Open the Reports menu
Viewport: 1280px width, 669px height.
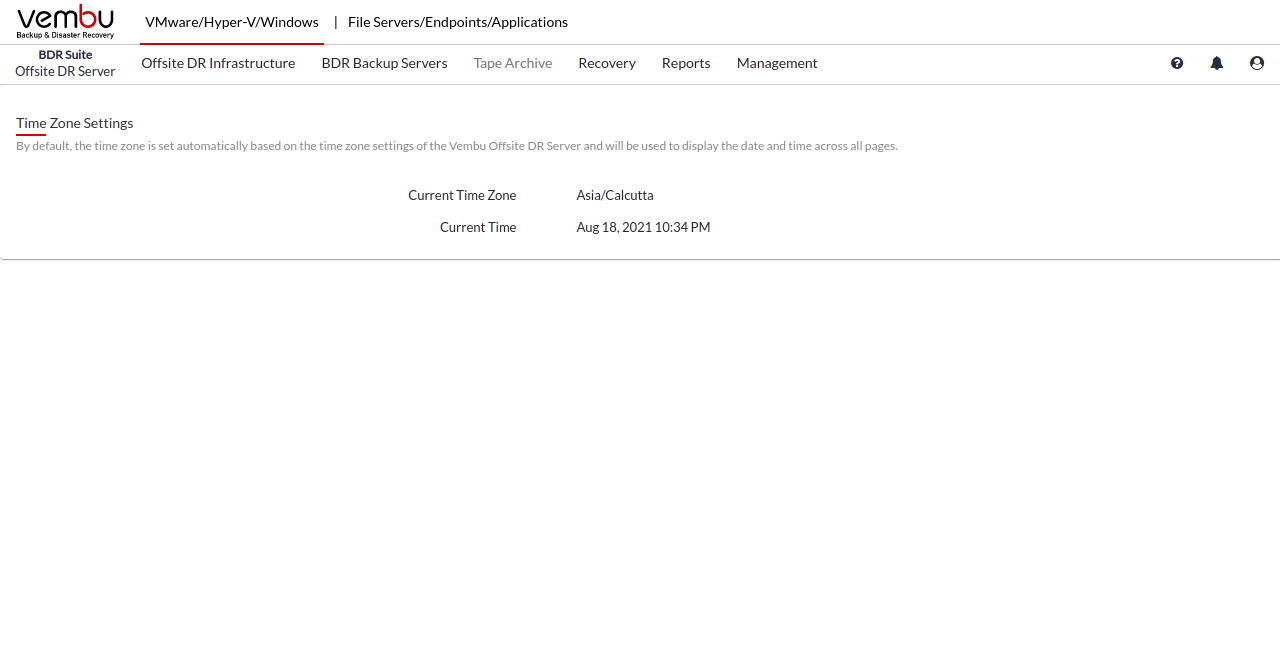pyautogui.click(x=686, y=63)
